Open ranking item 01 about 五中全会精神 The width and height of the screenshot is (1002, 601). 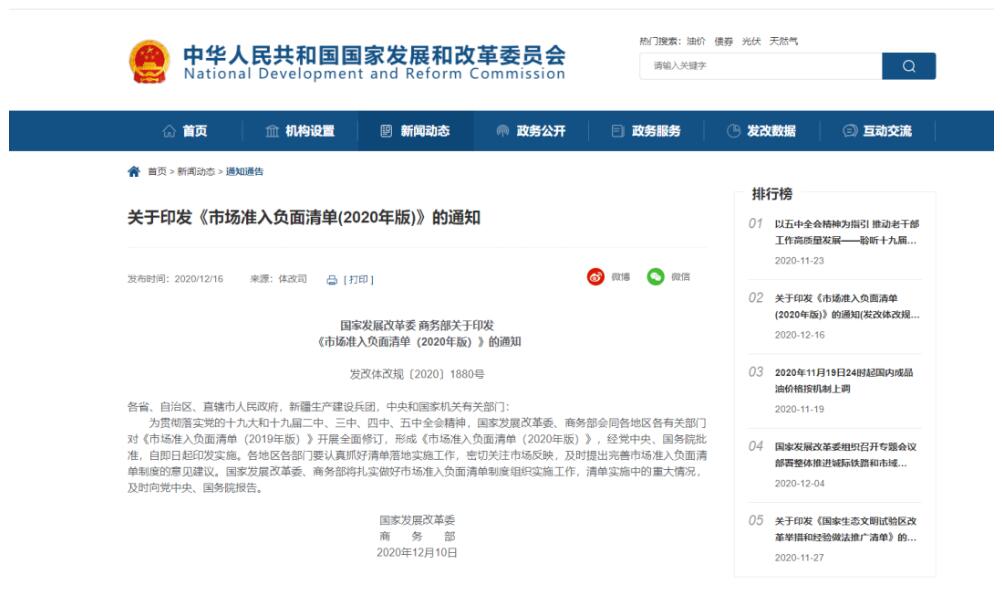846,232
